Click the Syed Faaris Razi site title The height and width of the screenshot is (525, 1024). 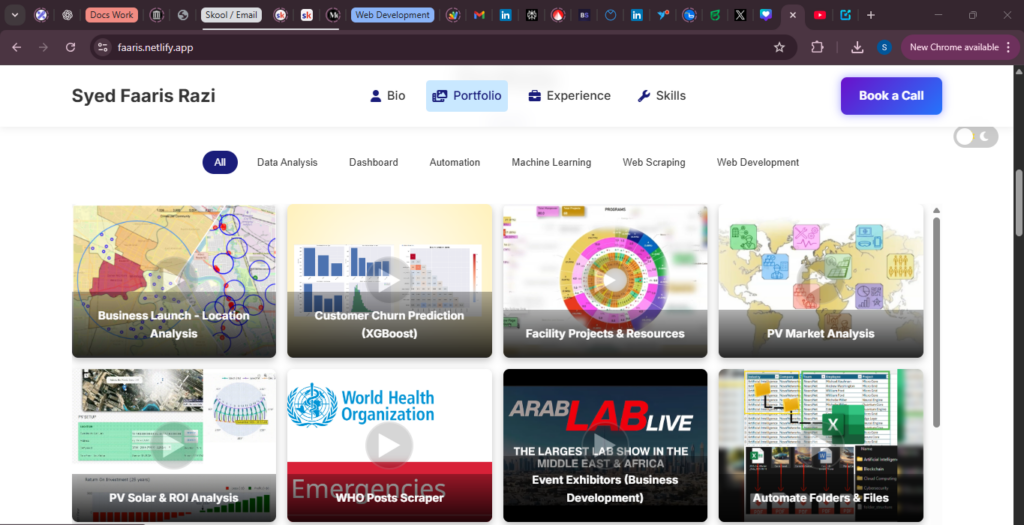(144, 96)
